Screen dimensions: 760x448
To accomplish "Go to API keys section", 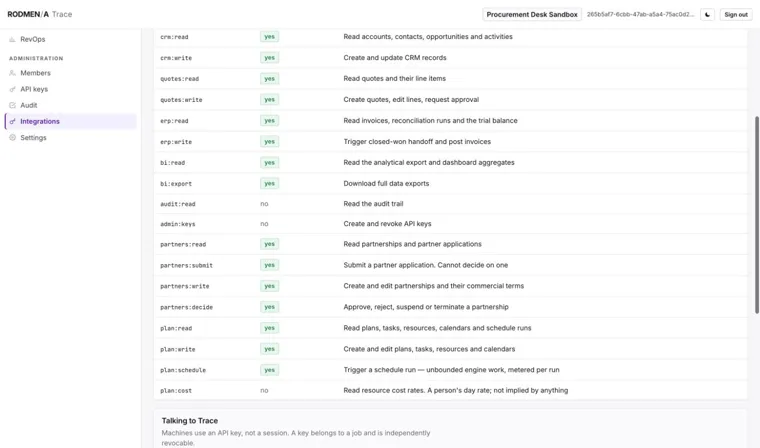I will 71,89.
